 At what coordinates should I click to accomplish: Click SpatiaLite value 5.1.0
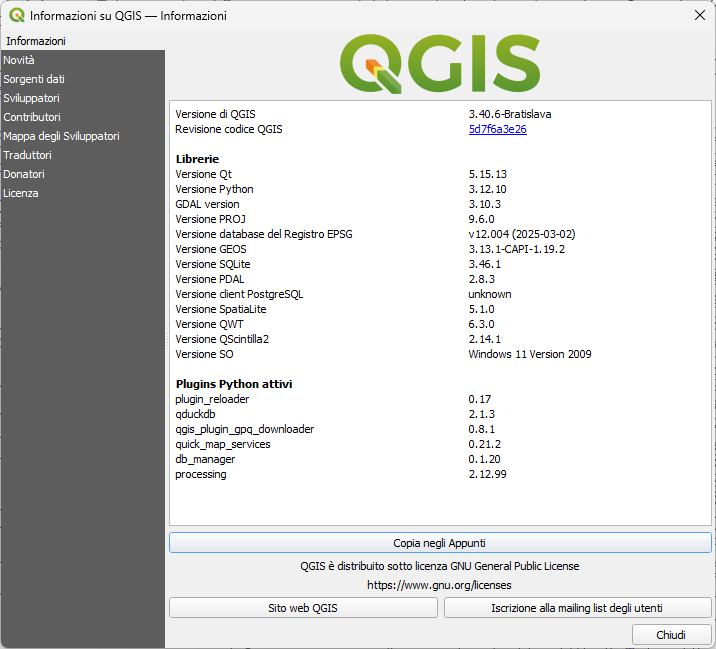pos(481,309)
